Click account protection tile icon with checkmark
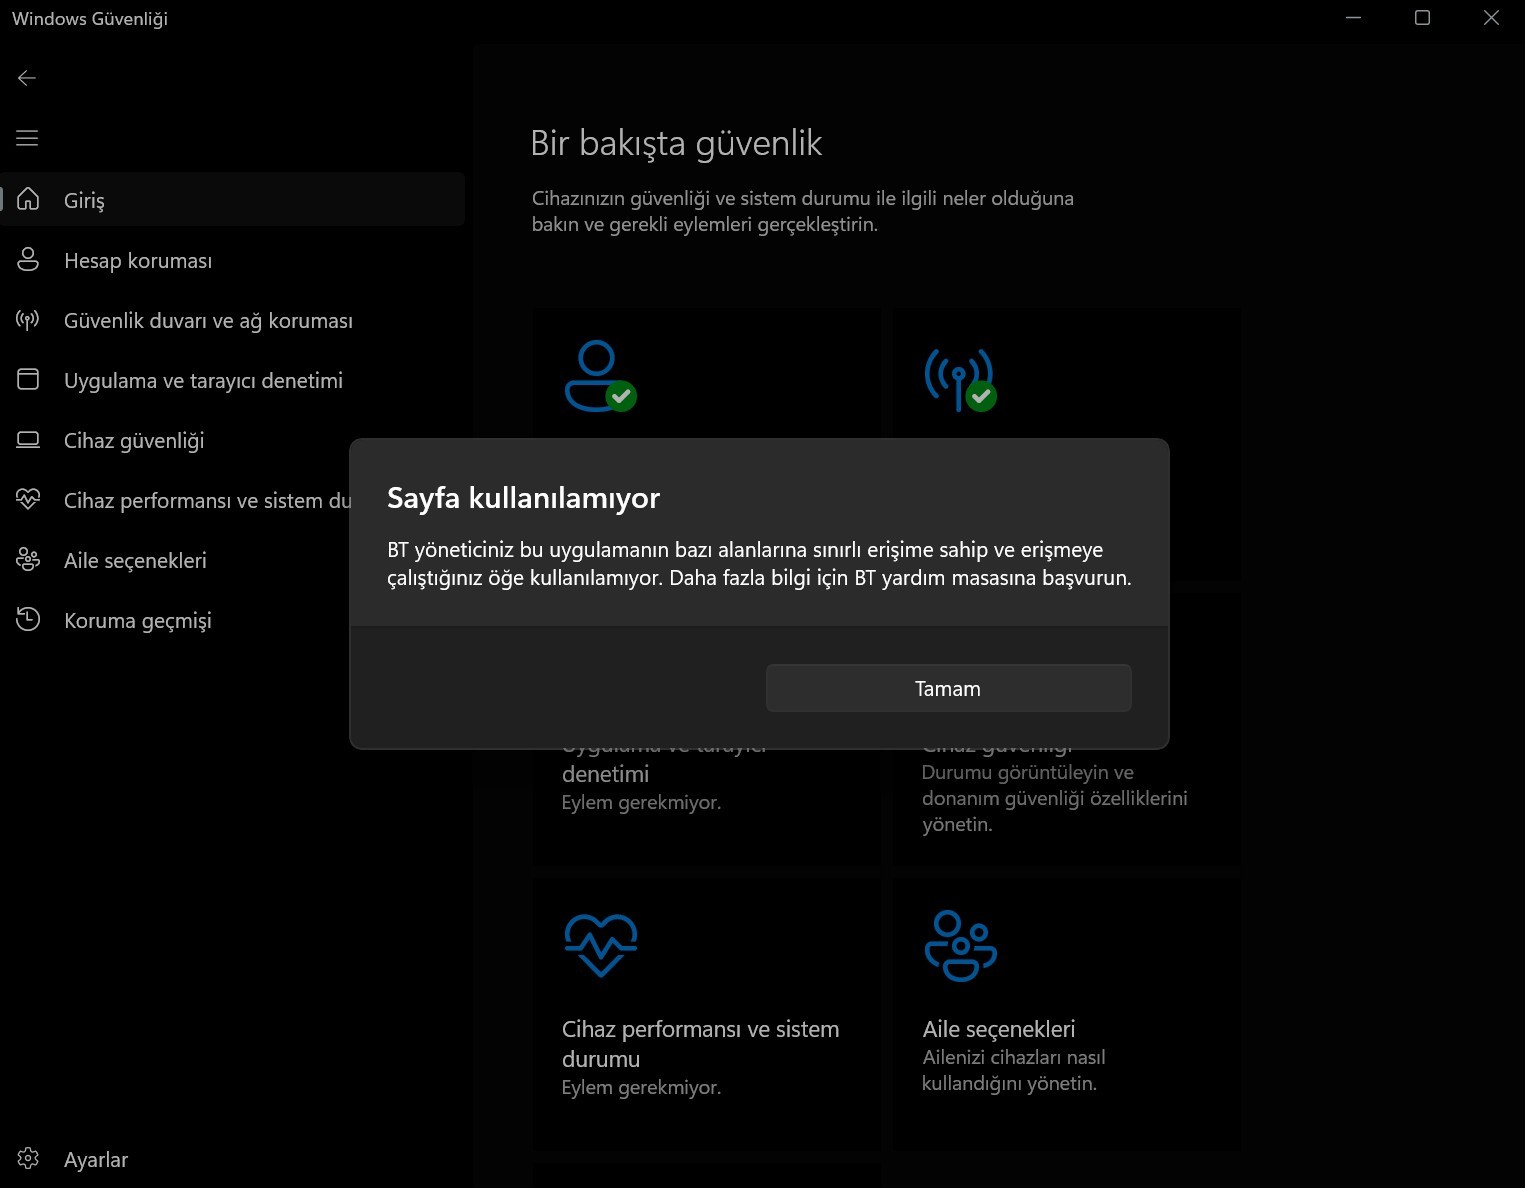The width and height of the screenshot is (1525, 1188). click(x=600, y=377)
